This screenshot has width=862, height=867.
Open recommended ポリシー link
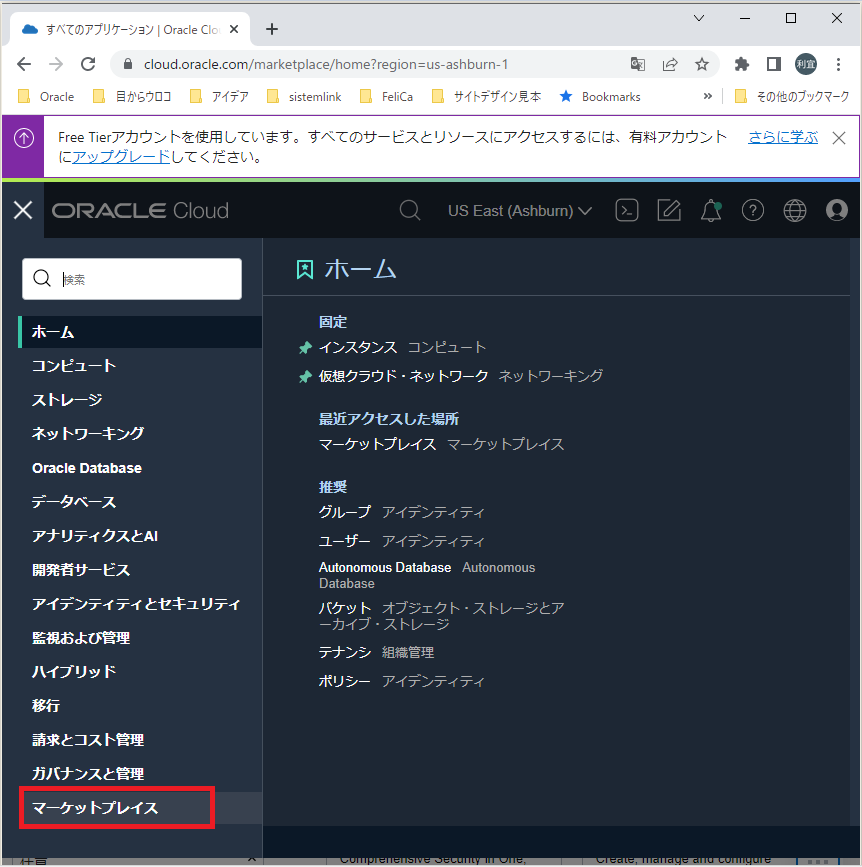[x=344, y=681]
